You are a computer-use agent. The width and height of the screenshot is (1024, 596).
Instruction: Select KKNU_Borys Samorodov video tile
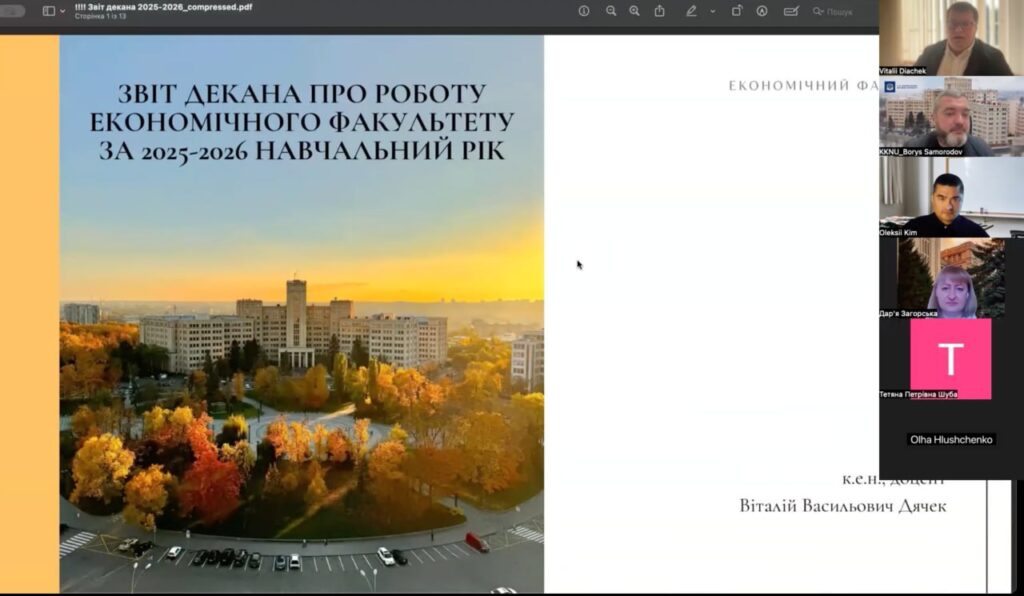tap(951, 116)
